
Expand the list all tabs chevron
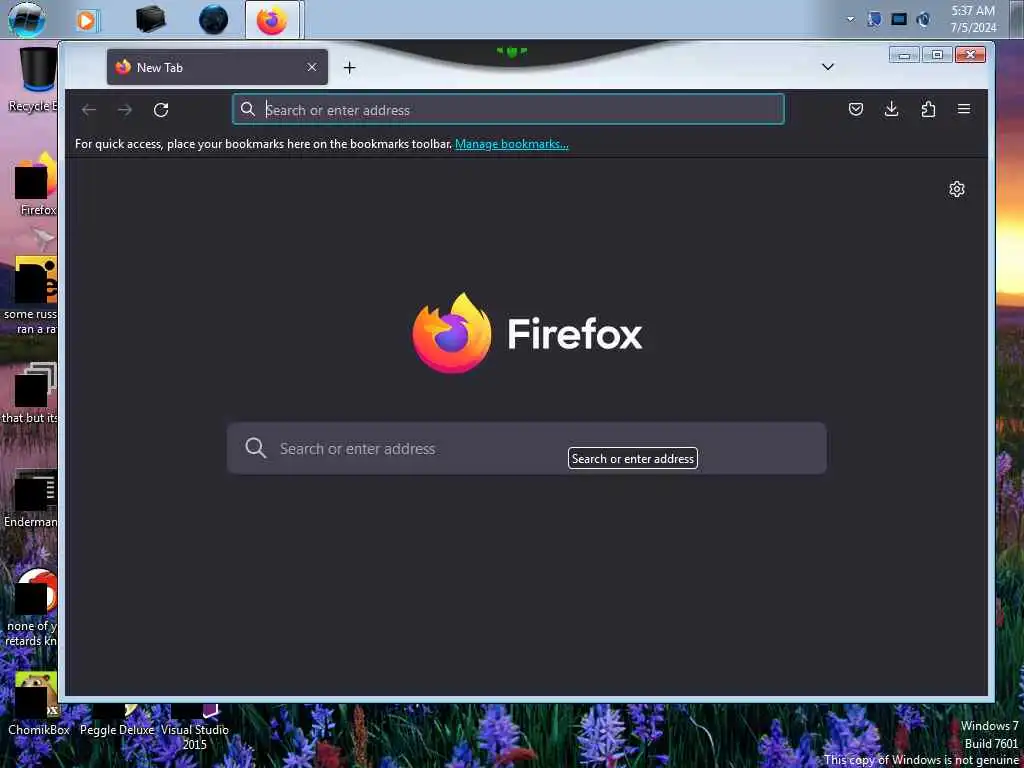(x=827, y=67)
